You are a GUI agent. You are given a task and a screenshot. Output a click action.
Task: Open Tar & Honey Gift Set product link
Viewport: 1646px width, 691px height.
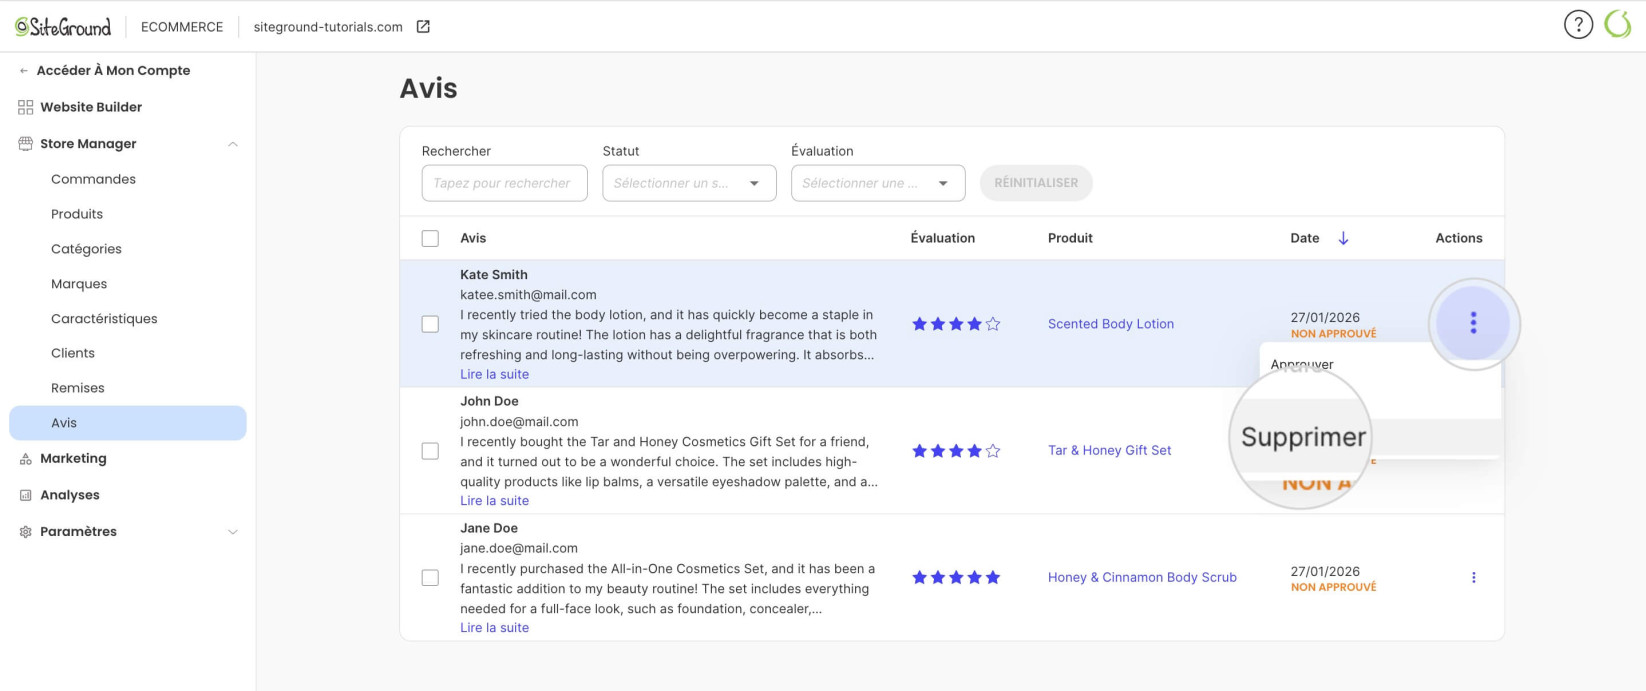[x=1110, y=451]
